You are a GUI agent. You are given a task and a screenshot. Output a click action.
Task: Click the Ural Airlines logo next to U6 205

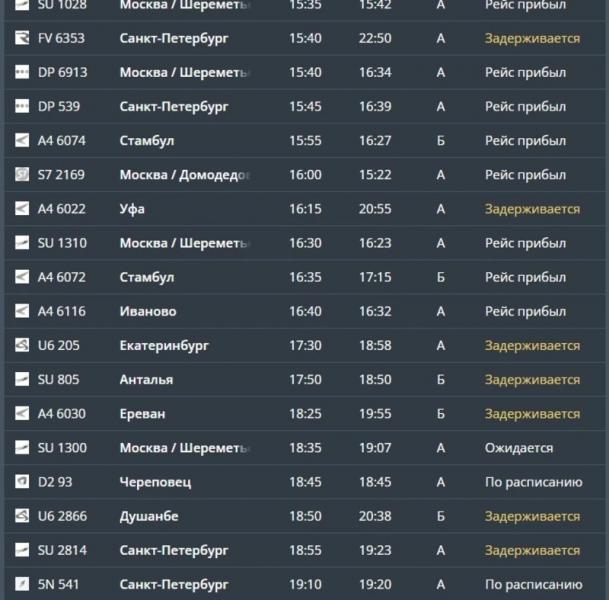(x=22, y=345)
